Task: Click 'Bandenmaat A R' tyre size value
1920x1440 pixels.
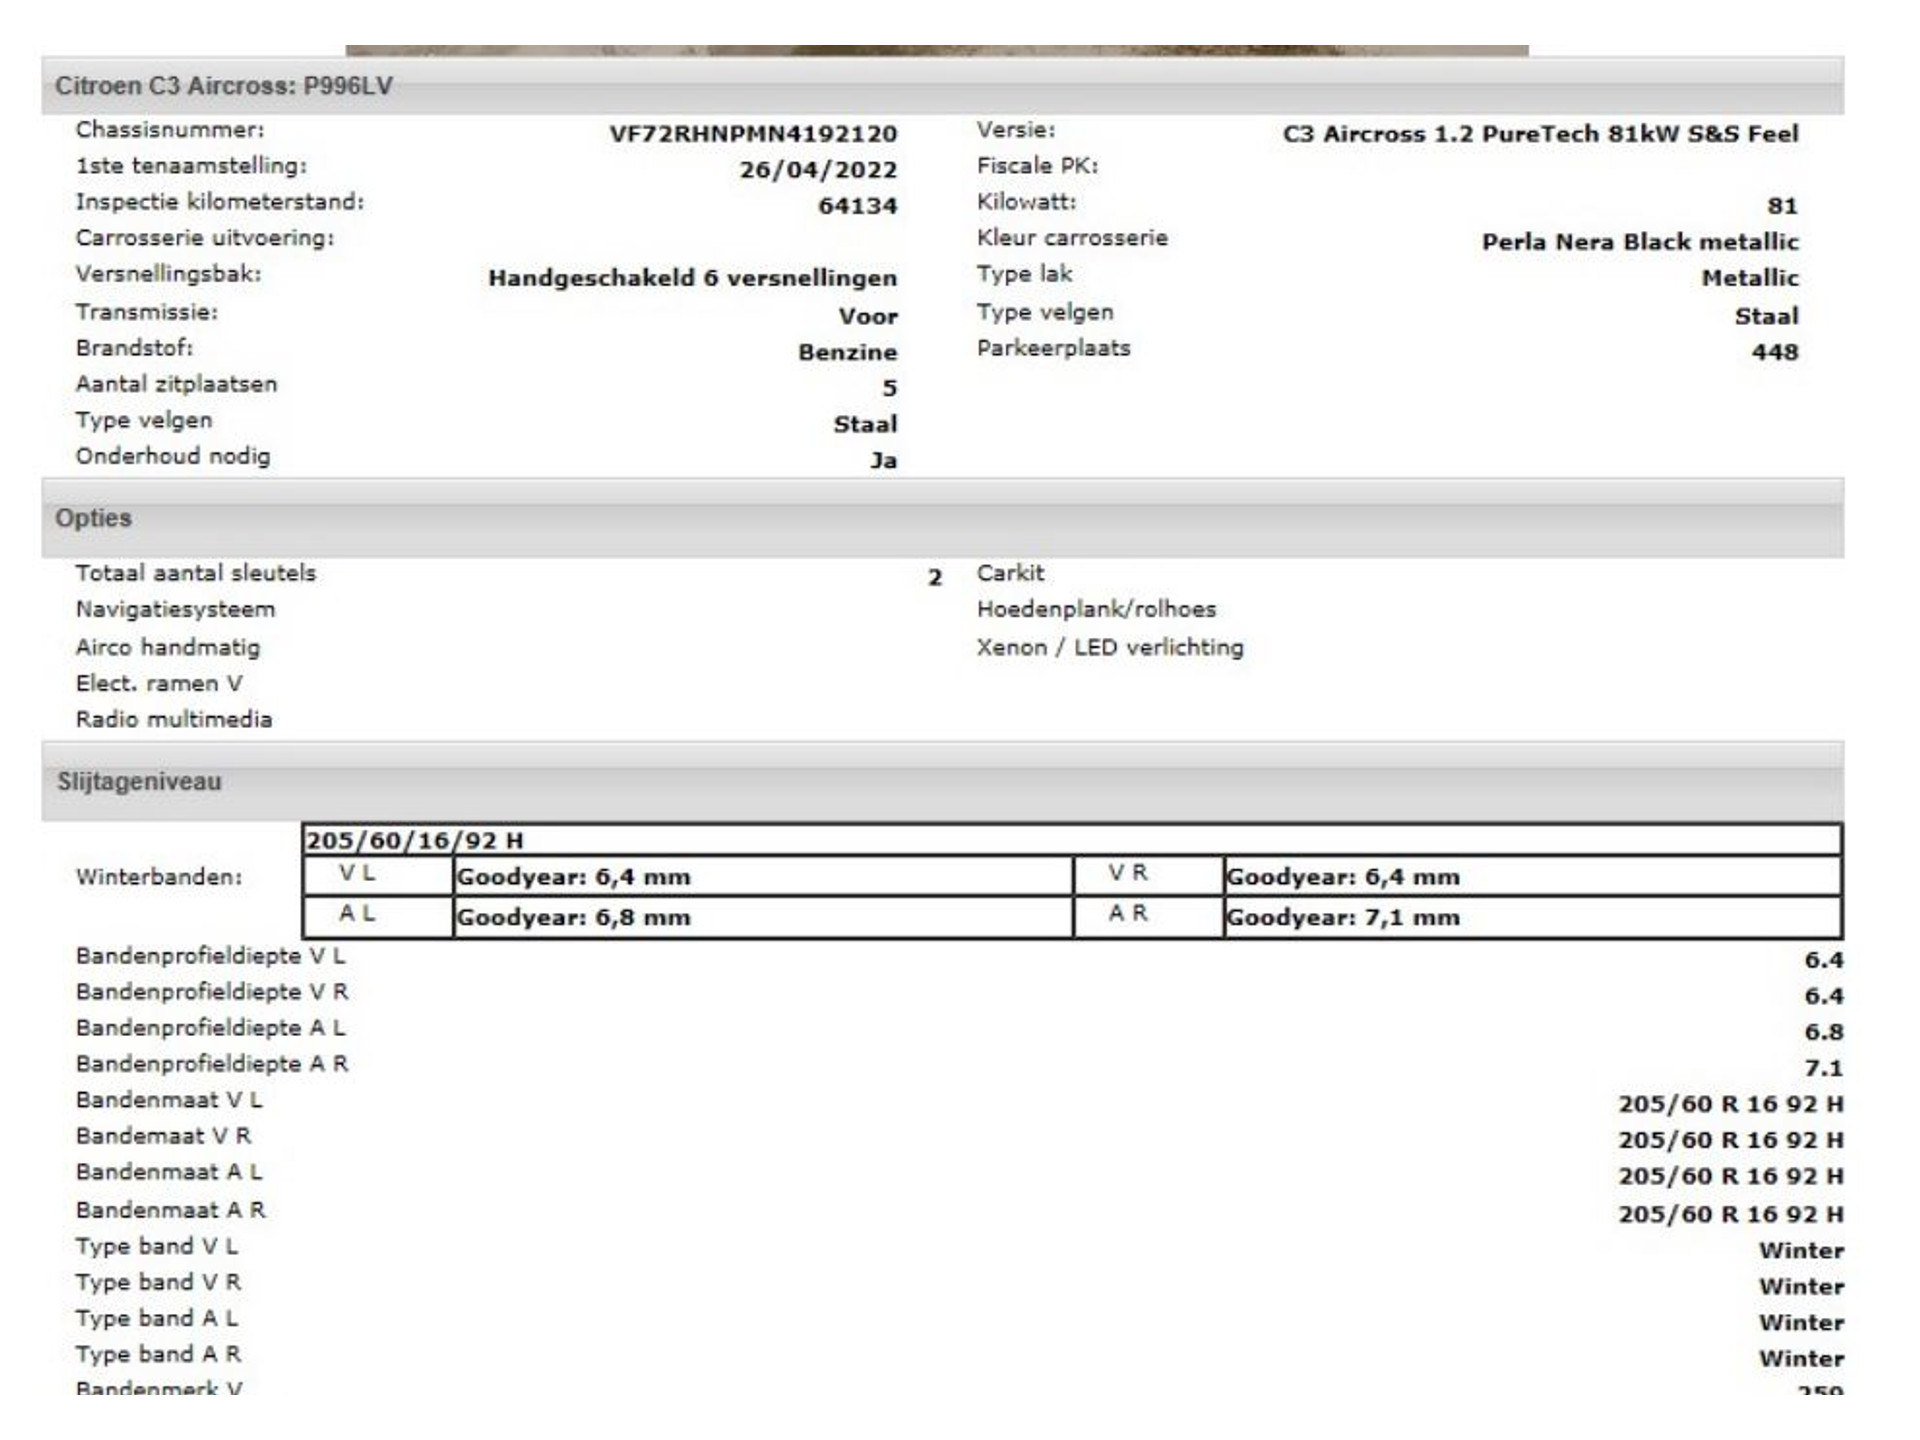Action: [x=1731, y=1214]
